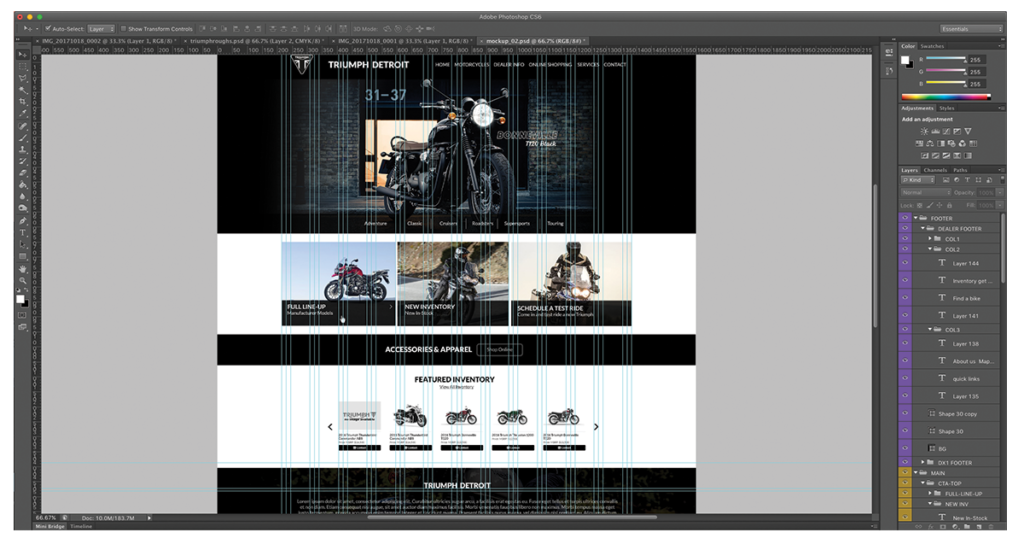1024x544 pixels.
Task: Click NEW INVENTORY card in mockup
Action: tap(453, 283)
